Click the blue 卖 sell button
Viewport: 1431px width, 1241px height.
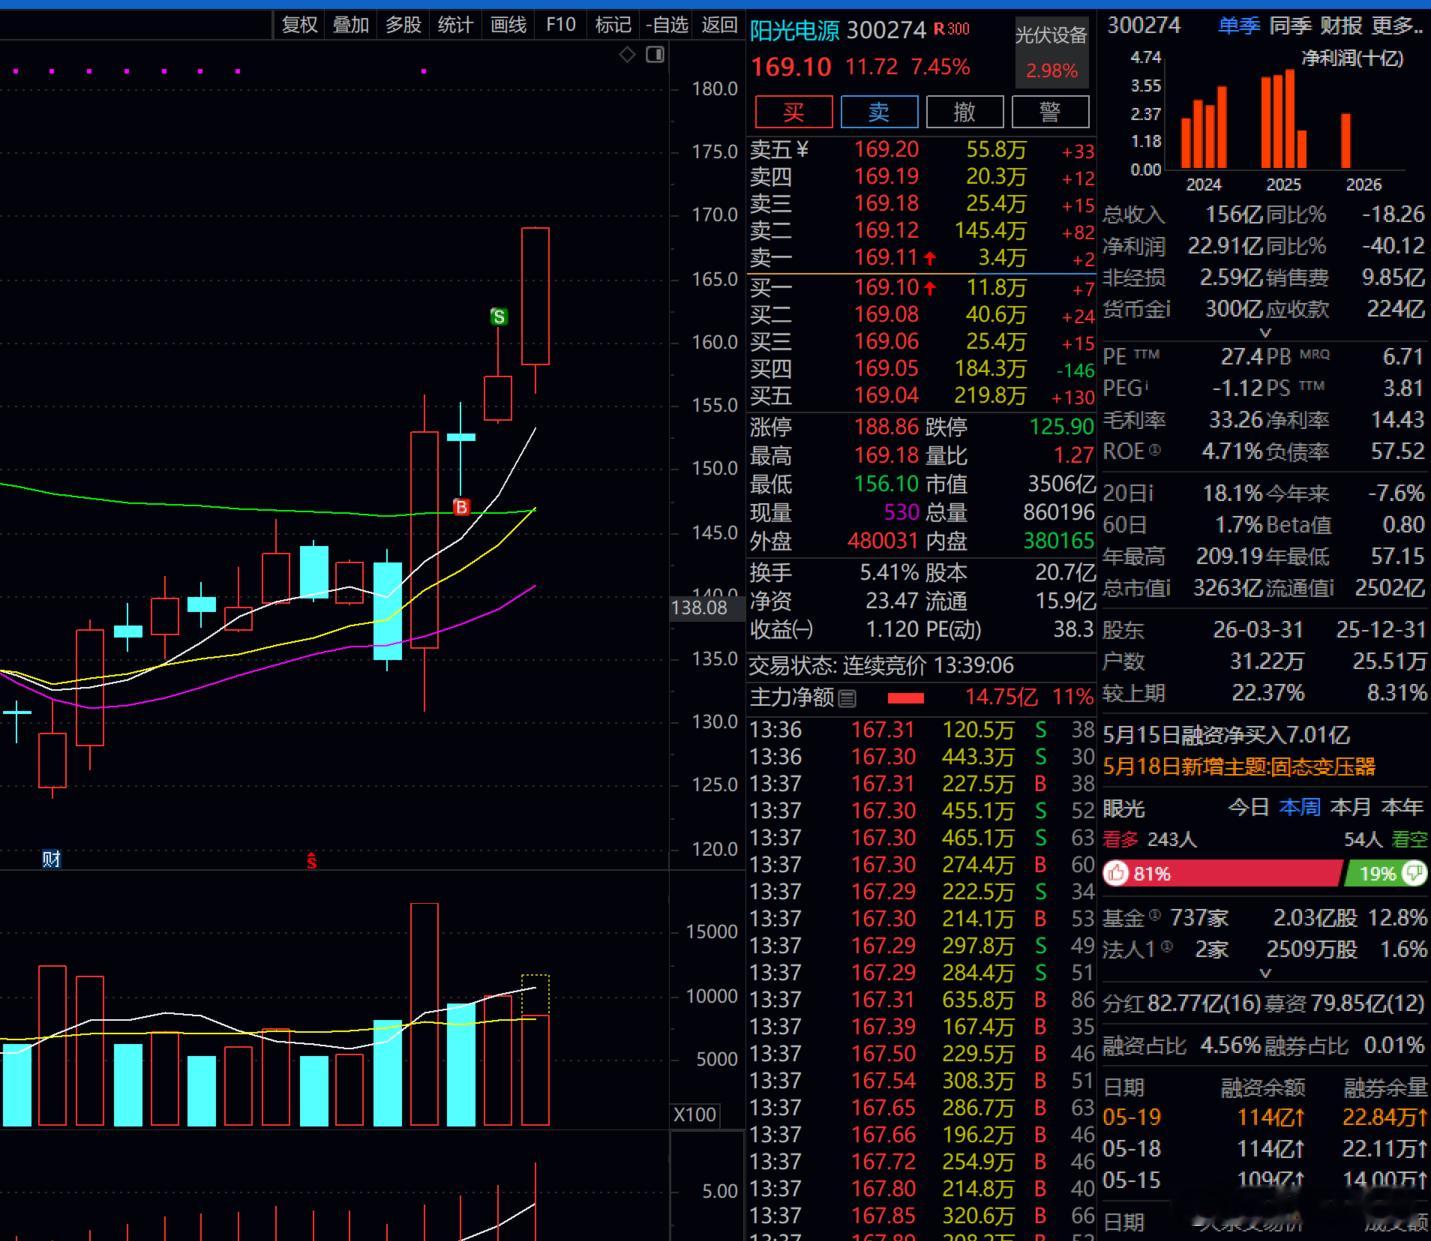coord(879,112)
